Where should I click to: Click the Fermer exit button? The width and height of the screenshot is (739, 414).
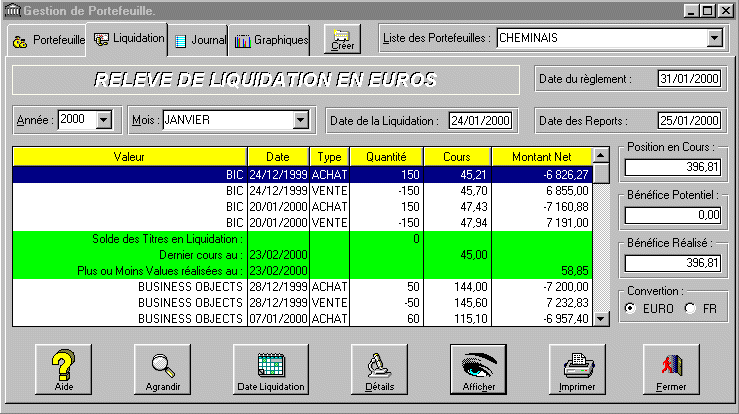click(x=671, y=369)
